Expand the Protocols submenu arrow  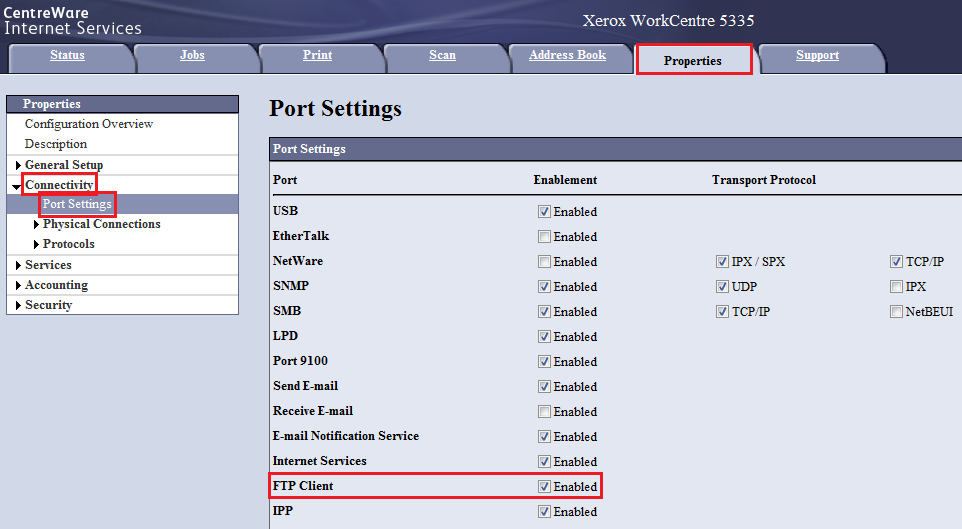37,245
